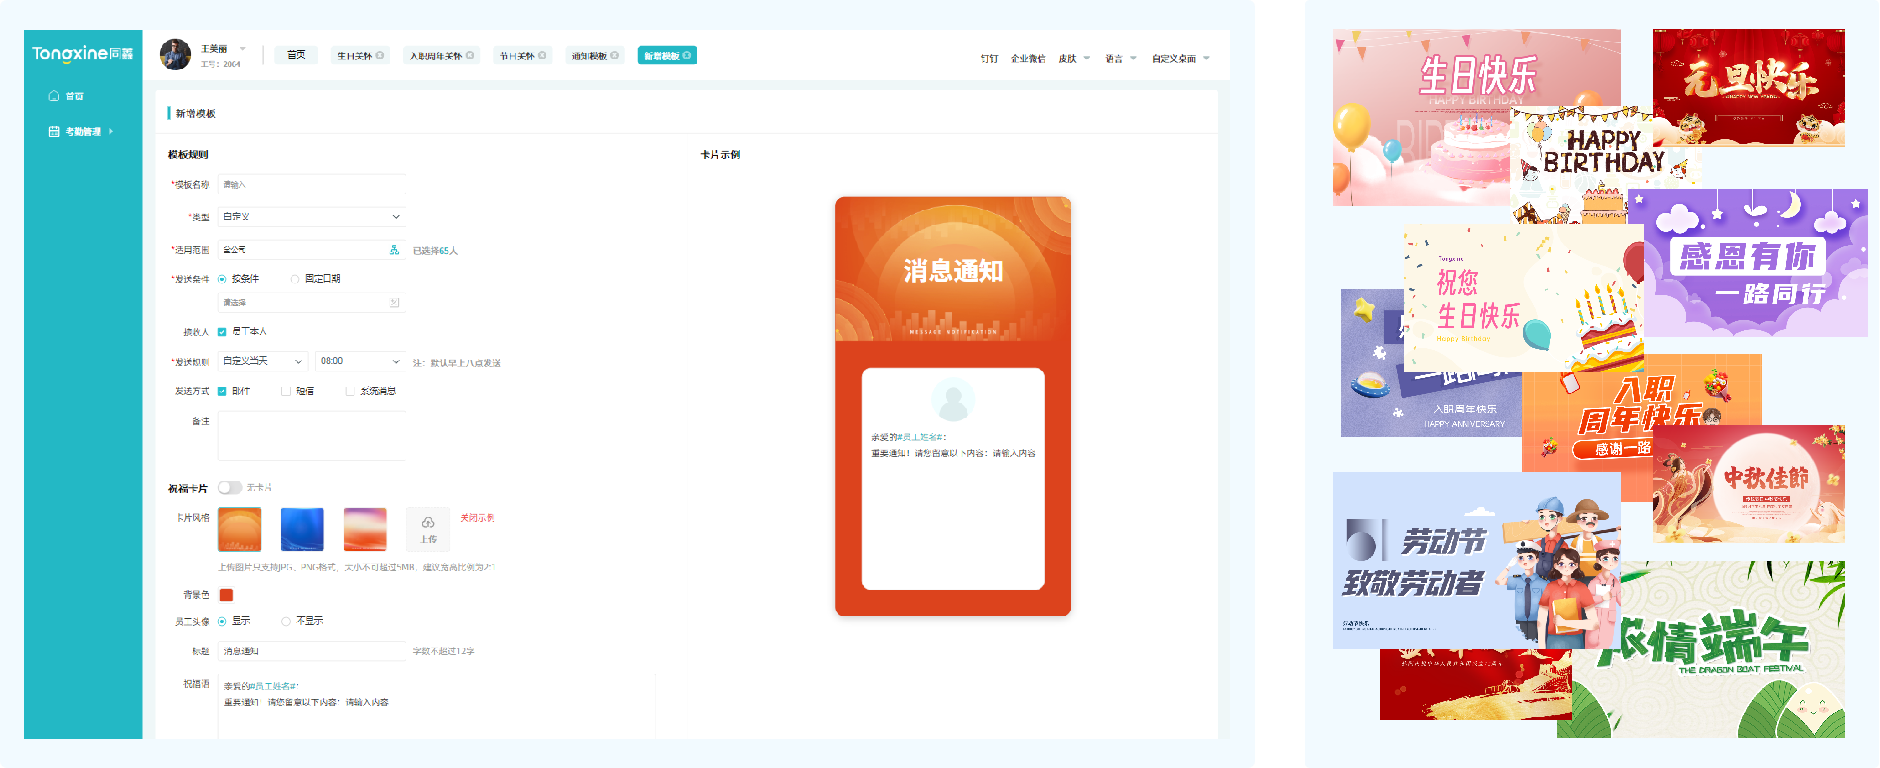Toggle the 祝福卡片 card switch

(x=230, y=488)
